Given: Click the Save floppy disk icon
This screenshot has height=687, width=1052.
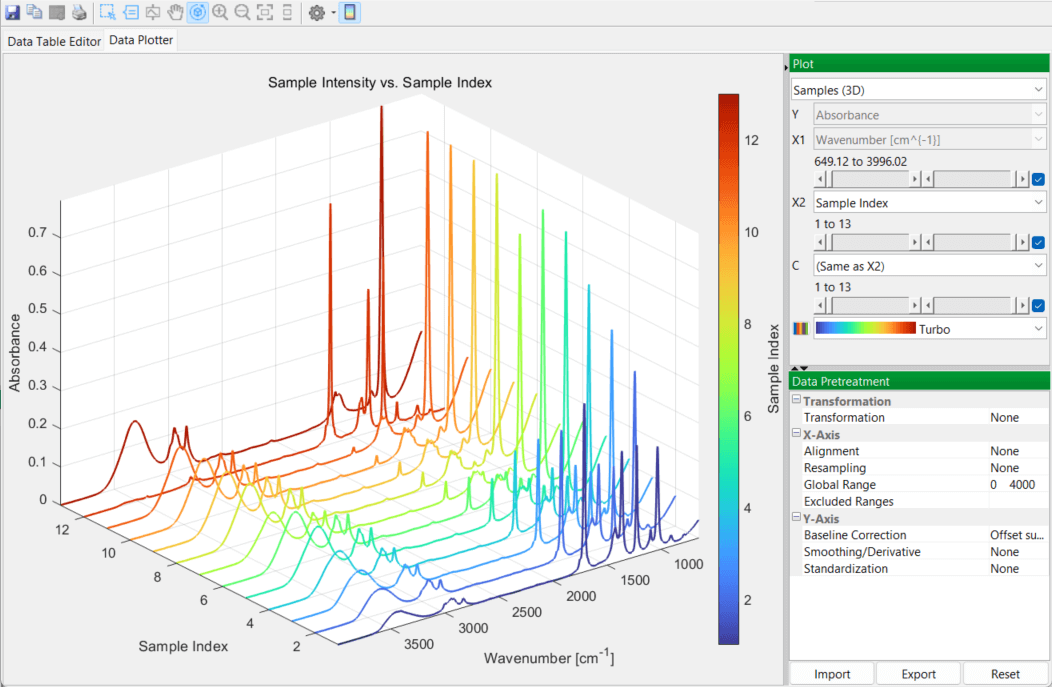Looking at the screenshot, I should pos(11,13).
